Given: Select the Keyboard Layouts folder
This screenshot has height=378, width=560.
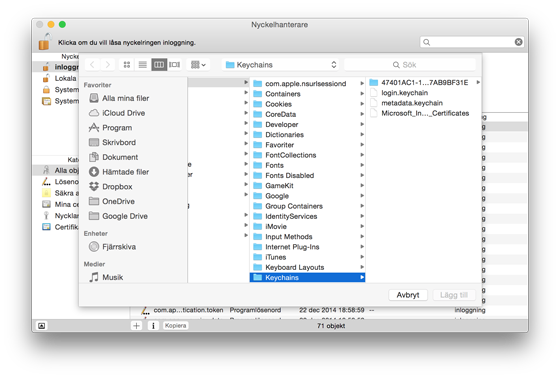Looking at the screenshot, I should click(x=308, y=267).
